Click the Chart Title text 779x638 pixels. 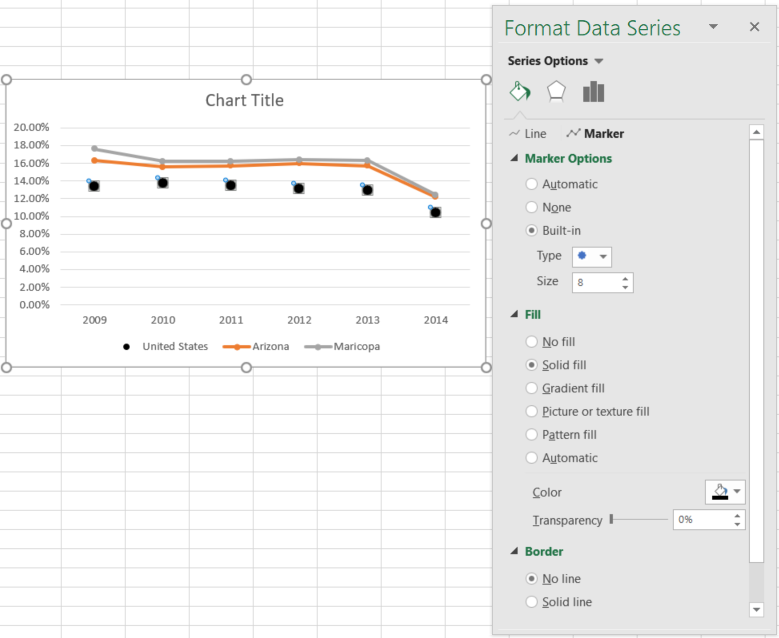click(x=244, y=100)
